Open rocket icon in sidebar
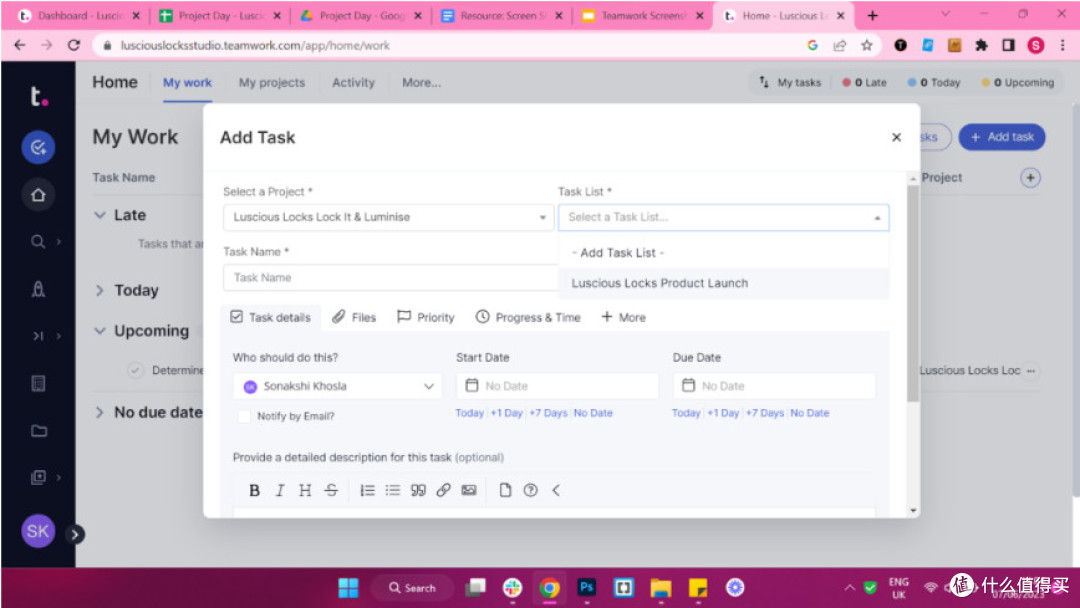 pyautogui.click(x=39, y=289)
